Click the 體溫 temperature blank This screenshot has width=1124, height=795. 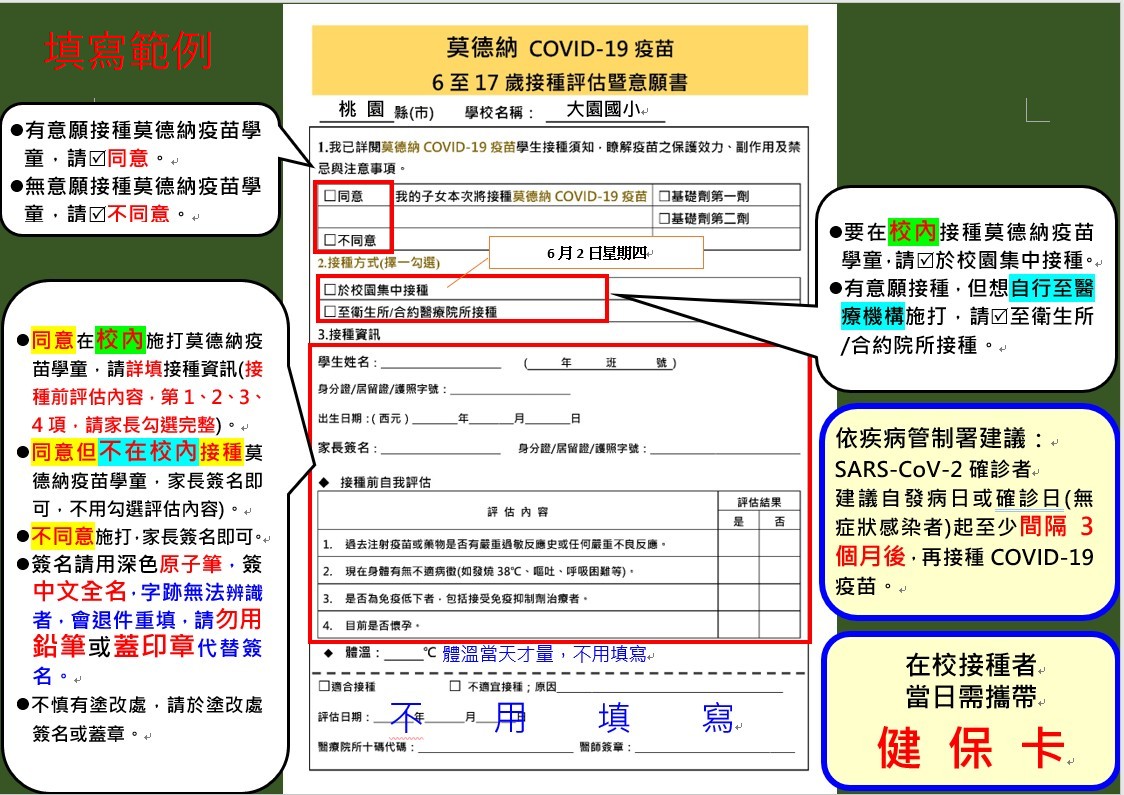coord(404,655)
